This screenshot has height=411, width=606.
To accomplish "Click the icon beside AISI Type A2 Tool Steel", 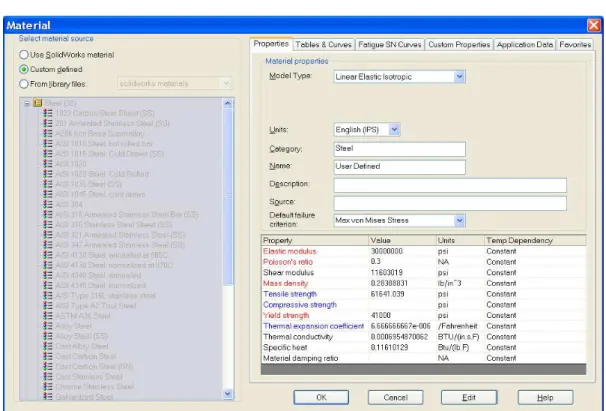I will coord(48,305).
